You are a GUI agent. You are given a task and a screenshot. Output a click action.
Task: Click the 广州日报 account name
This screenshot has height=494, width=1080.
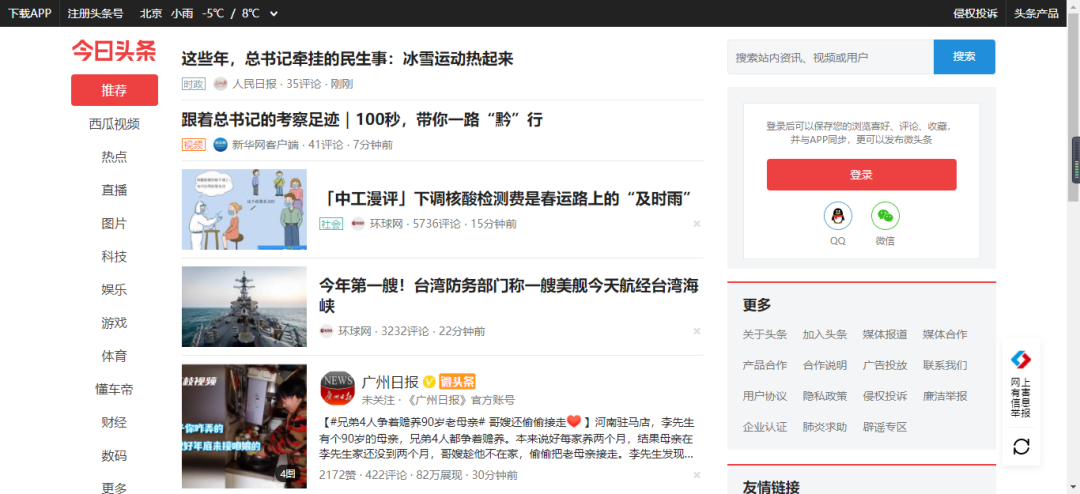click(390, 382)
